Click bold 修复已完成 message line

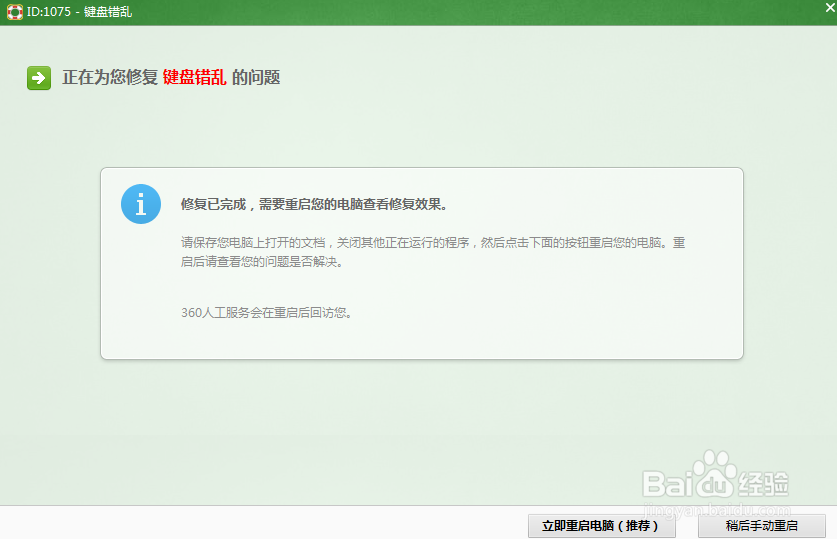313,204
